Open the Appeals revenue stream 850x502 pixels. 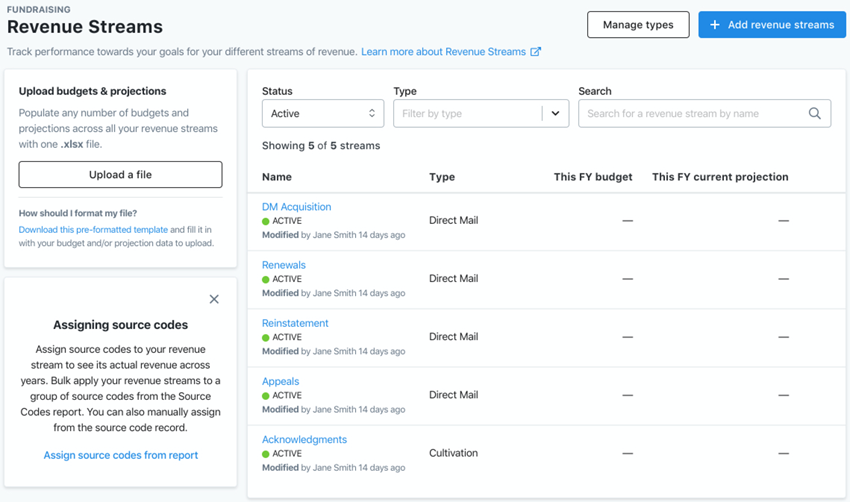(280, 381)
